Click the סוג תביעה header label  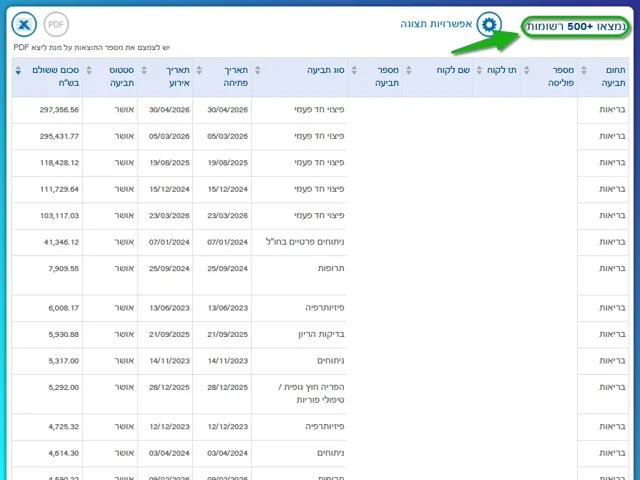pos(326,70)
